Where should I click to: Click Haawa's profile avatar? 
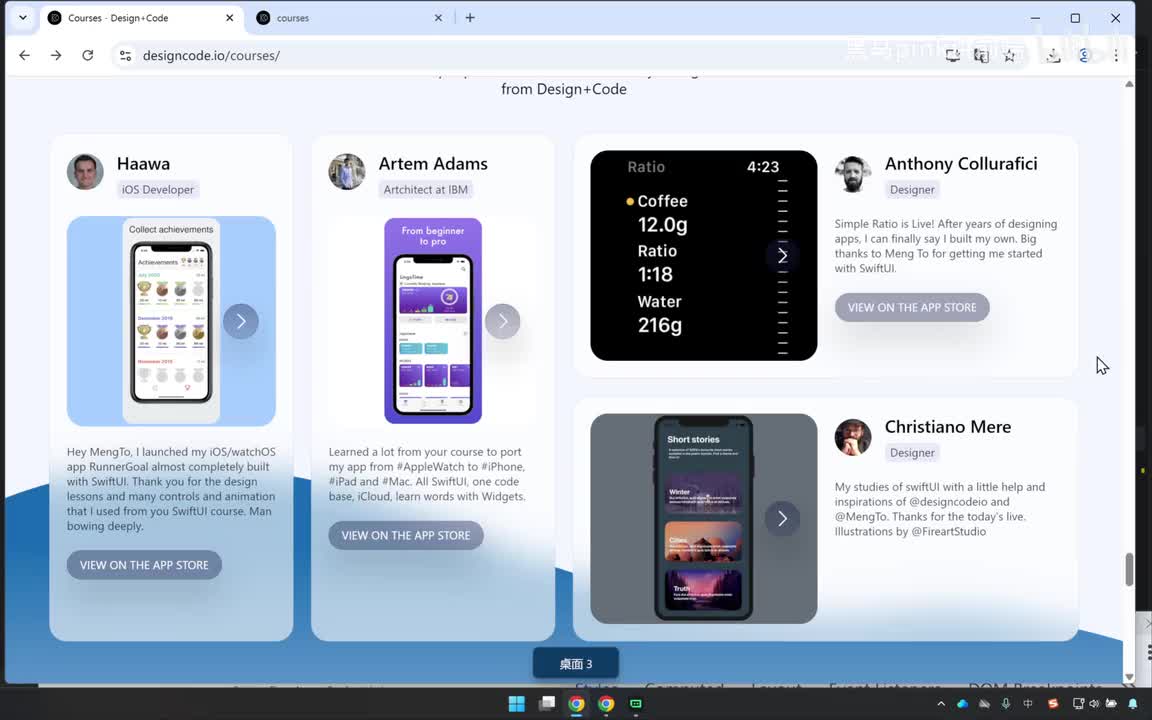[85, 172]
